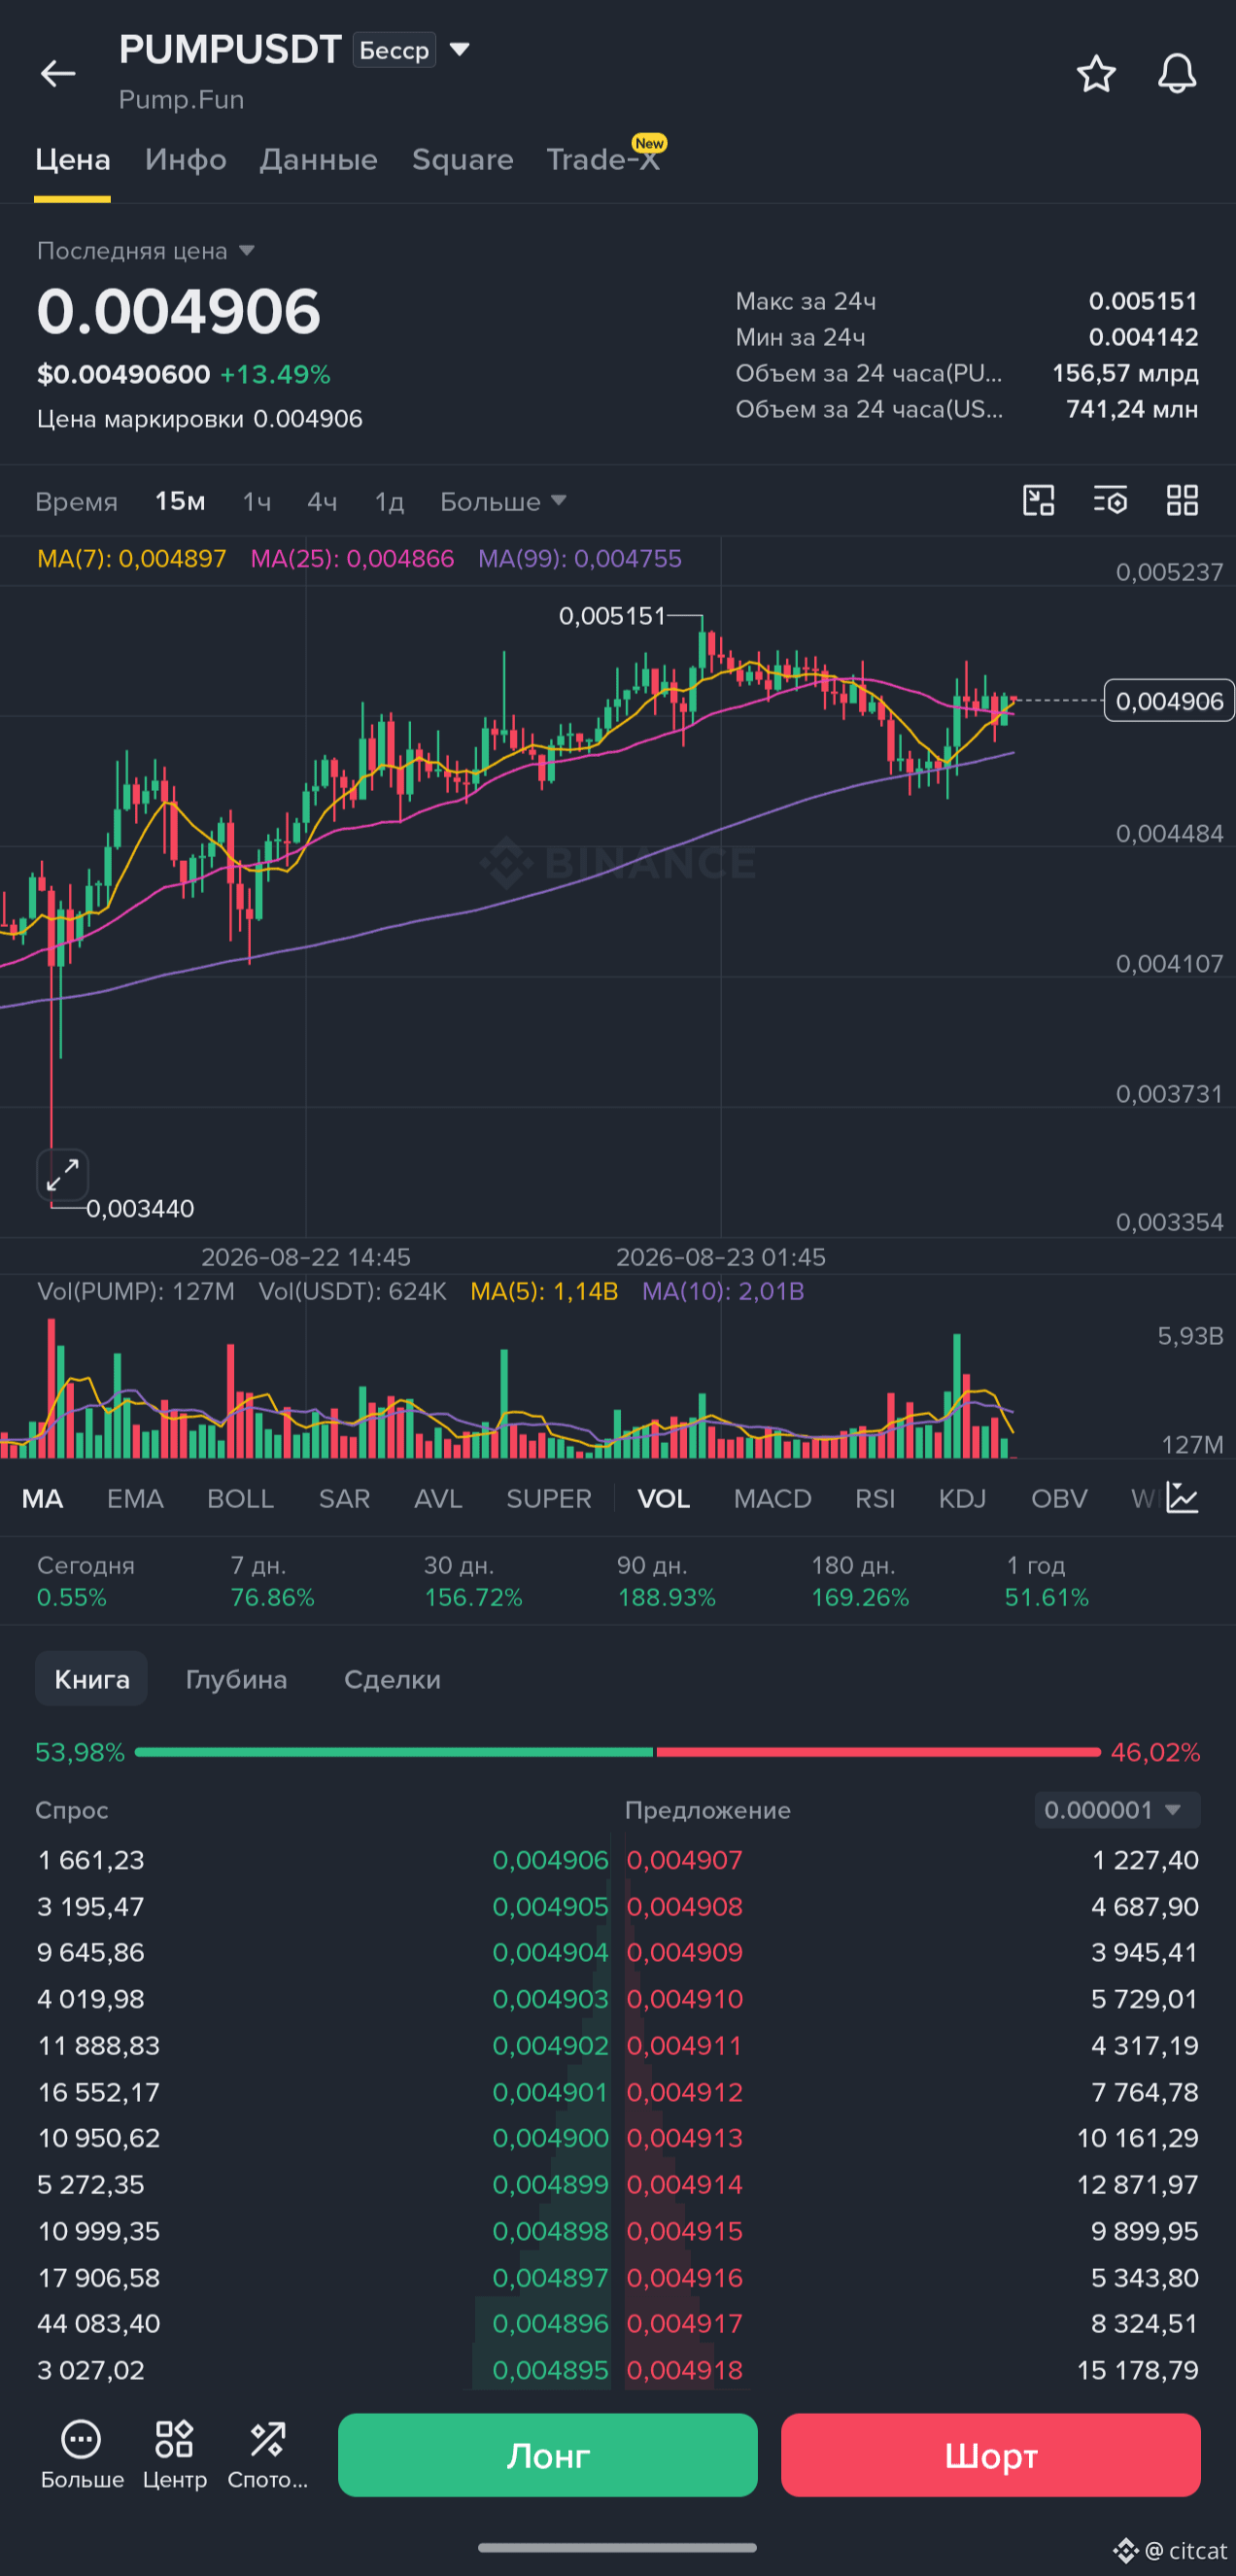Toggle the BOLL indicator
The height and width of the screenshot is (2576, 1236).
pyautogui.click(x=240, y=1498)
